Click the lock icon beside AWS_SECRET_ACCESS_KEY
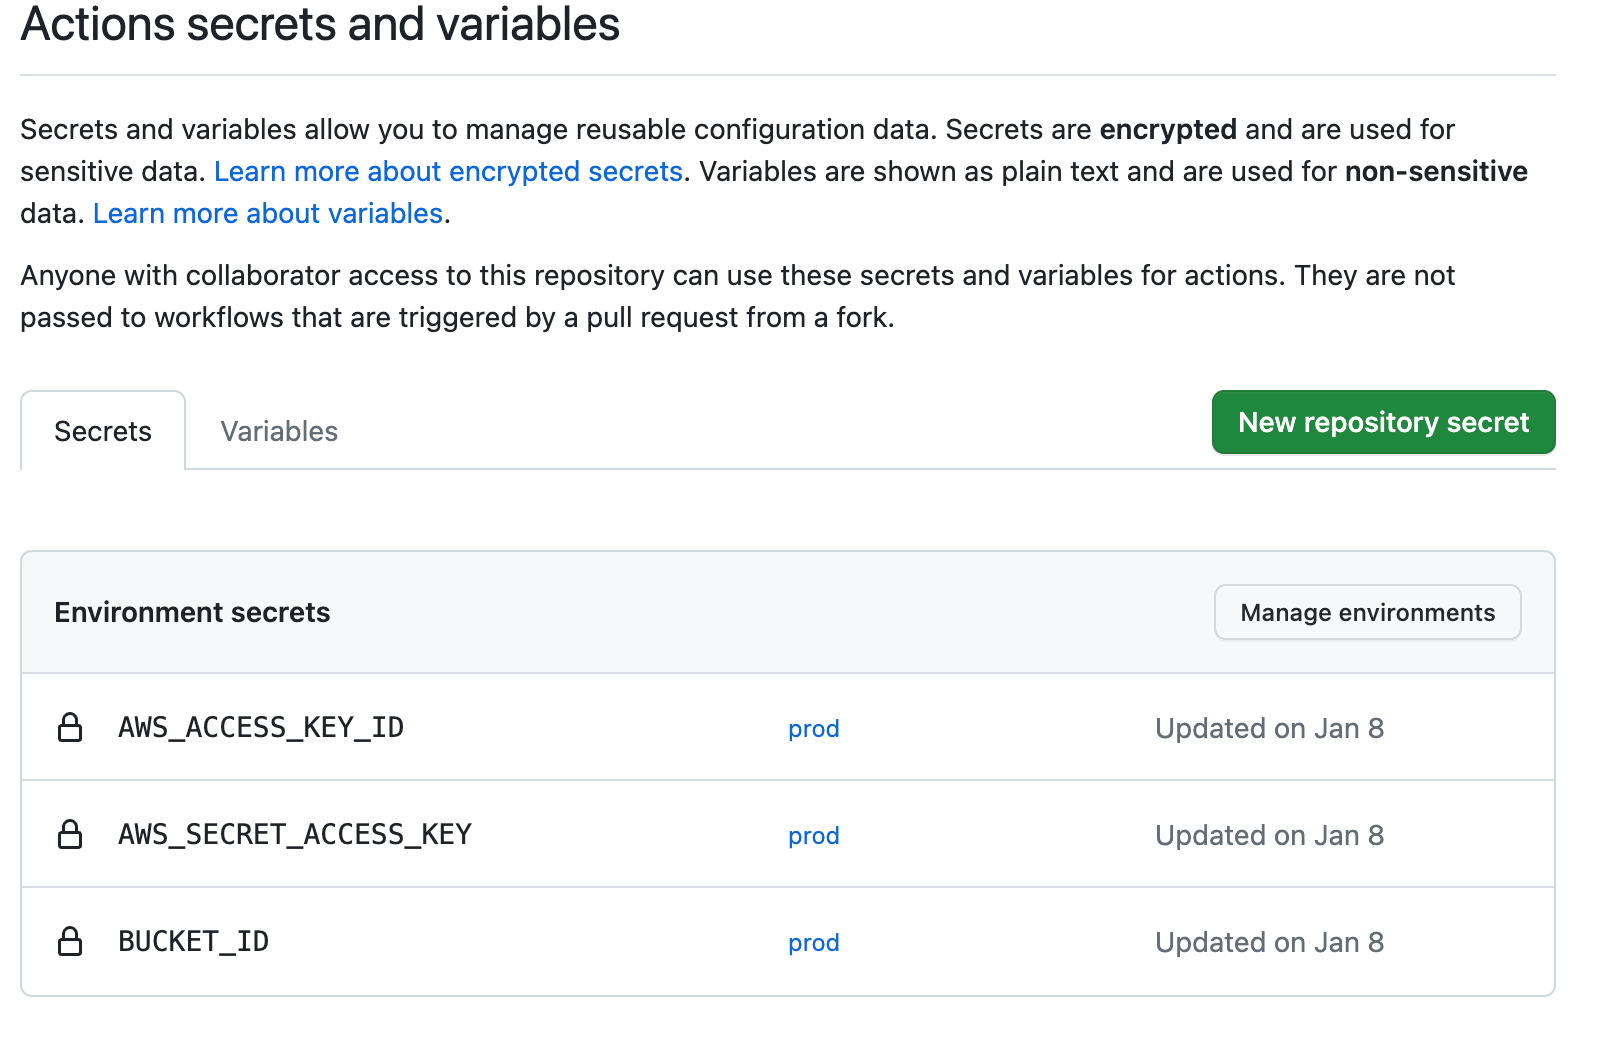The image size is (1614, 1046). [x=70, y=834]
